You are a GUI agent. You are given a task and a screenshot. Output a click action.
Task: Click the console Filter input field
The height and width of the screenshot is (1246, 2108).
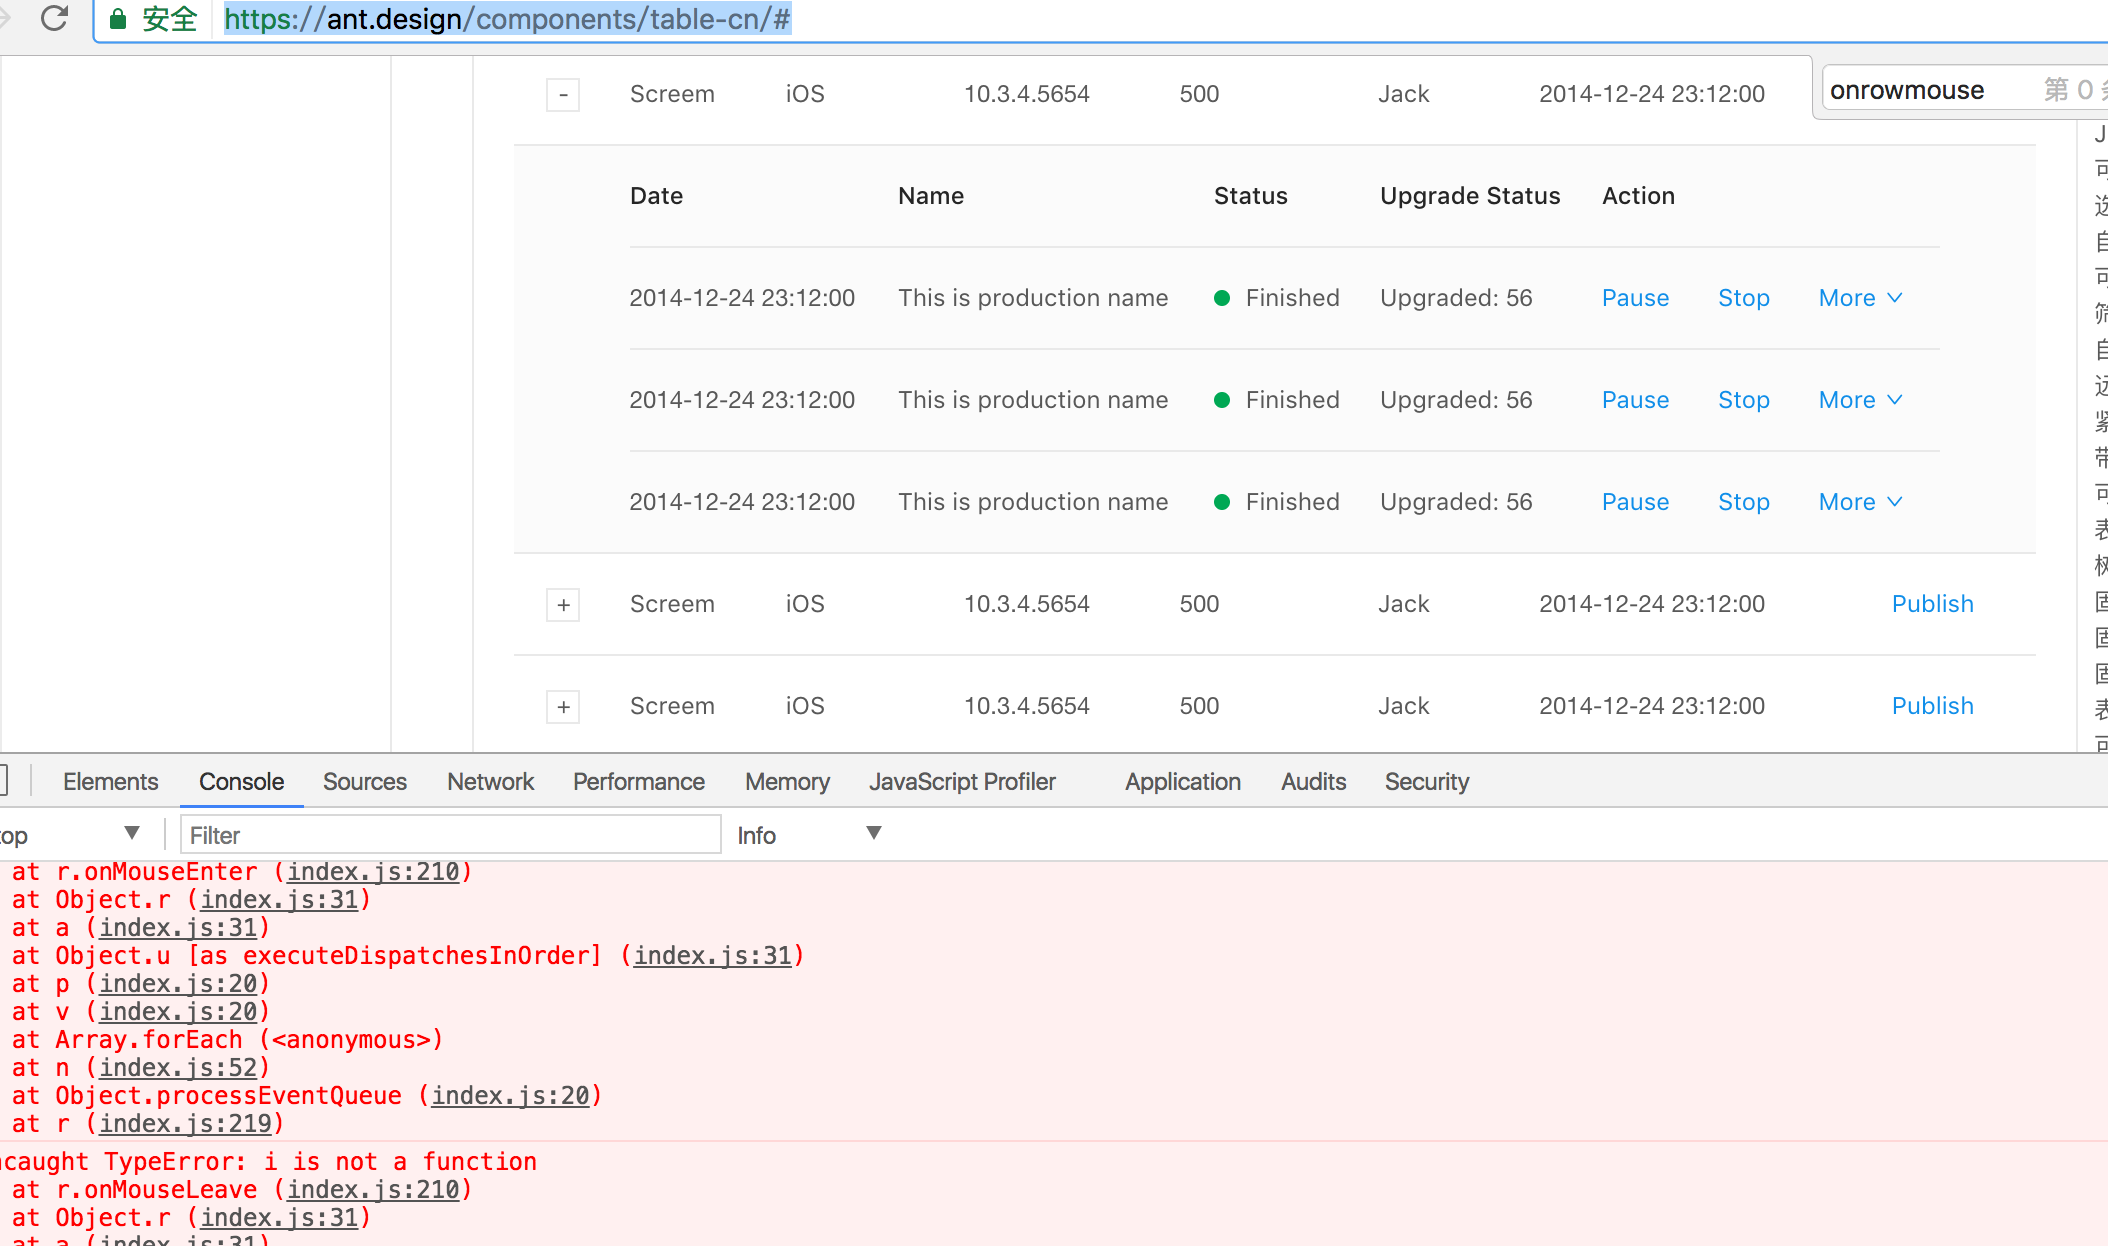(x=449, y=834)
